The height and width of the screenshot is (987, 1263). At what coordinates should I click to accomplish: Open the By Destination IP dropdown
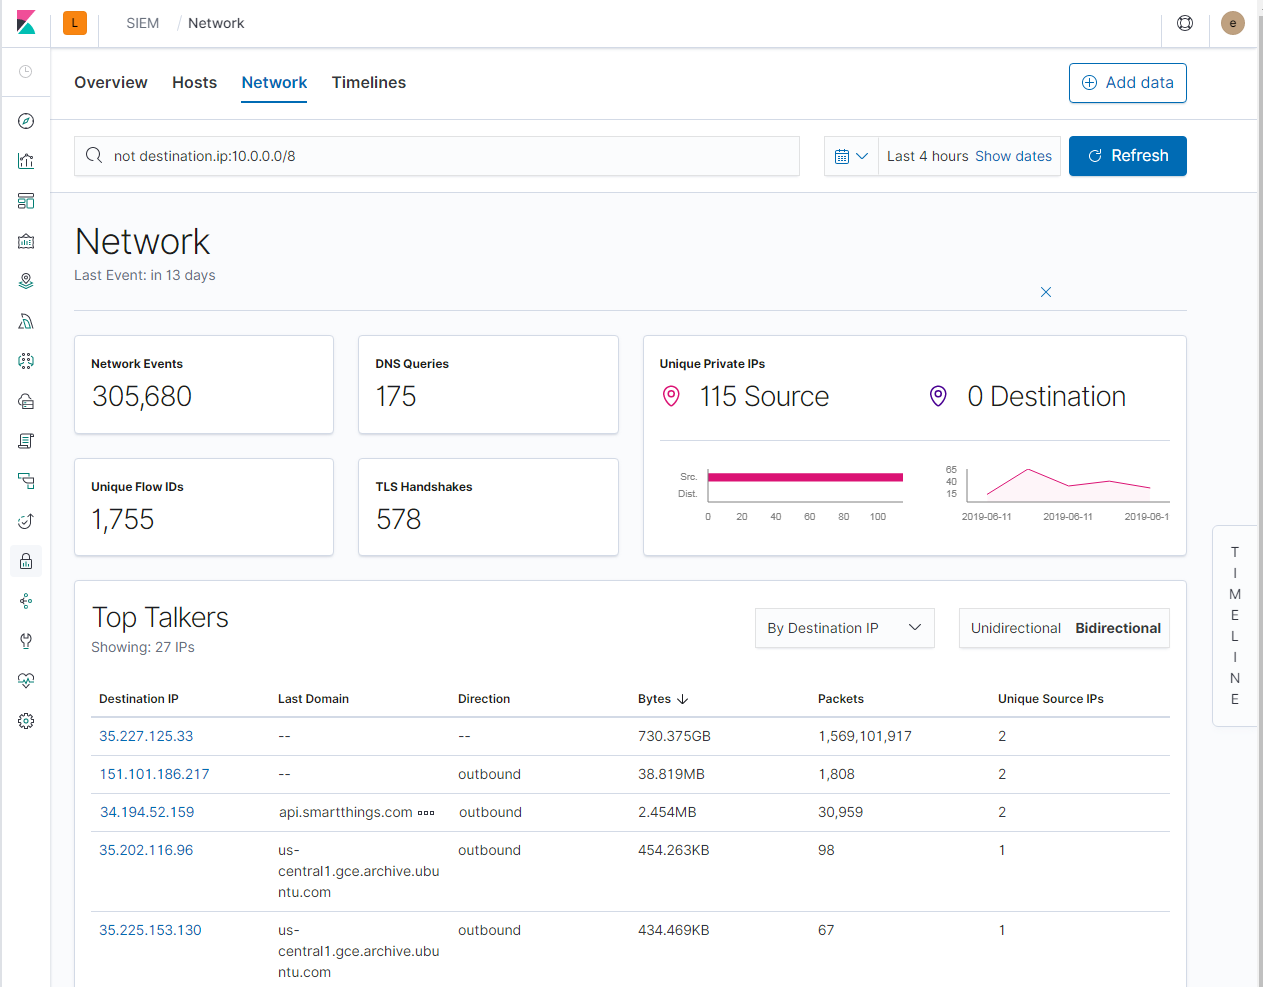click(x=844, y=628)
